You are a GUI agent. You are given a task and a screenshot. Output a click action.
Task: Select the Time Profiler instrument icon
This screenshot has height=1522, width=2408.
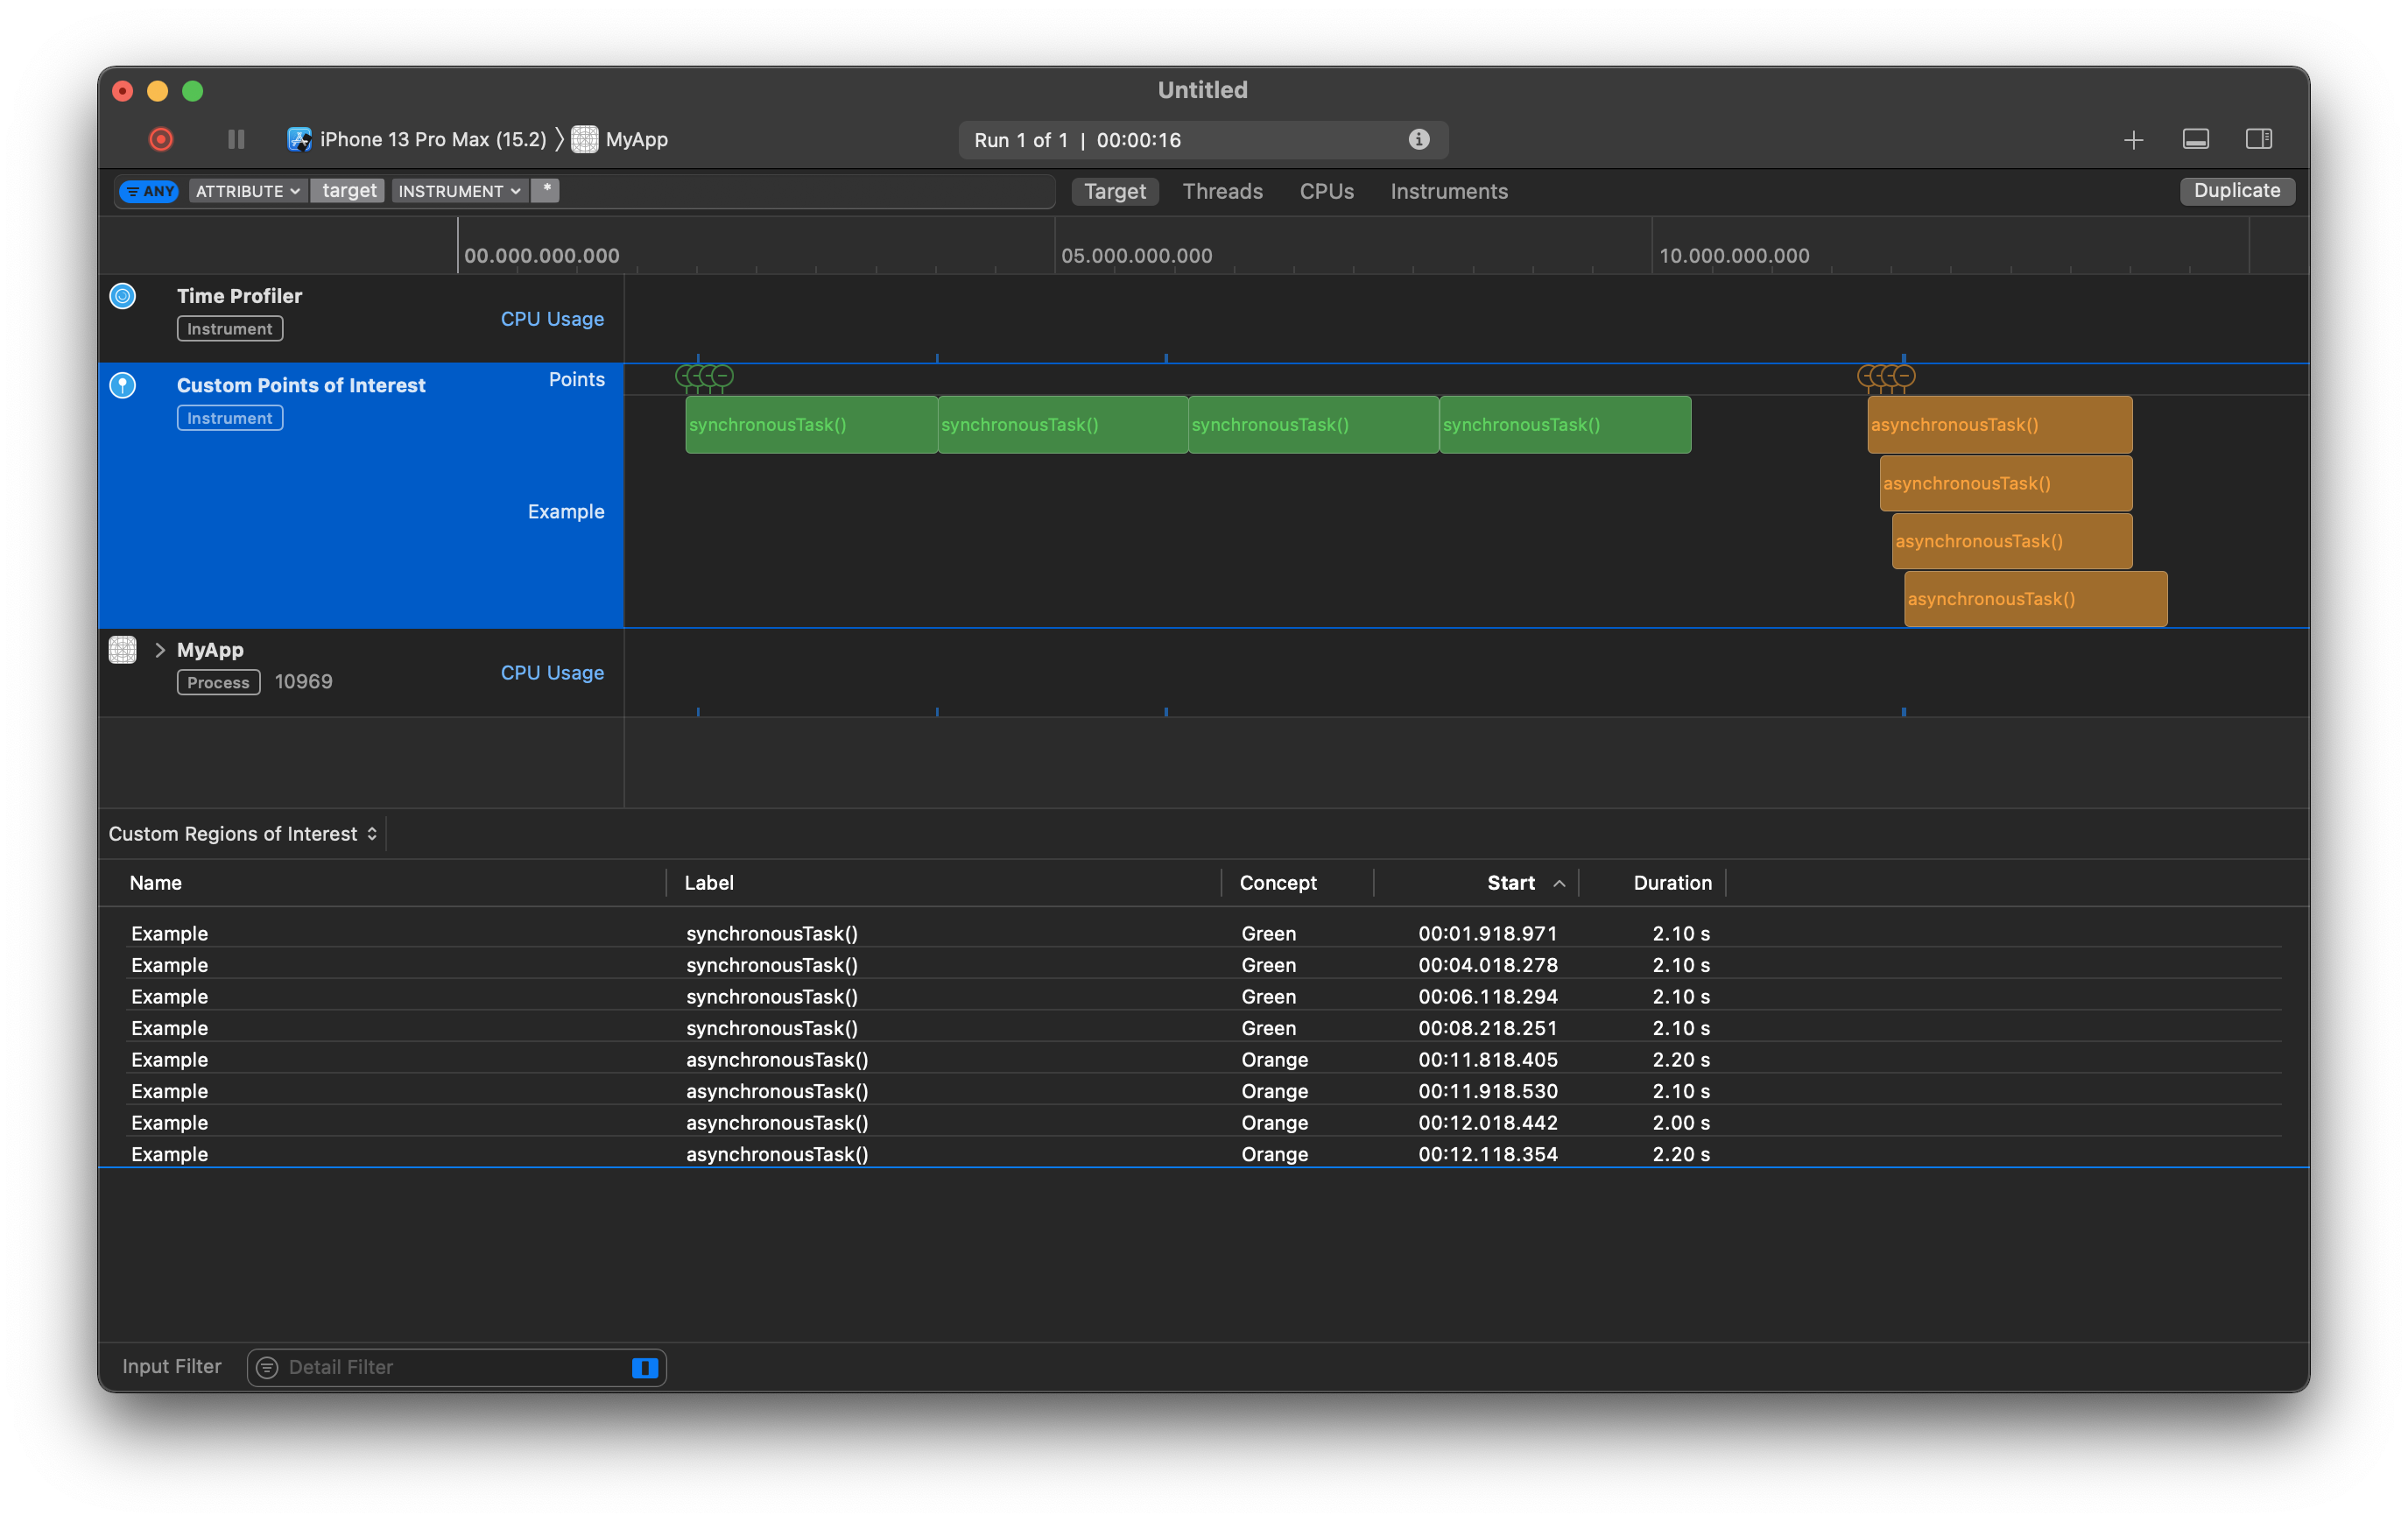(x=122, y=296)
